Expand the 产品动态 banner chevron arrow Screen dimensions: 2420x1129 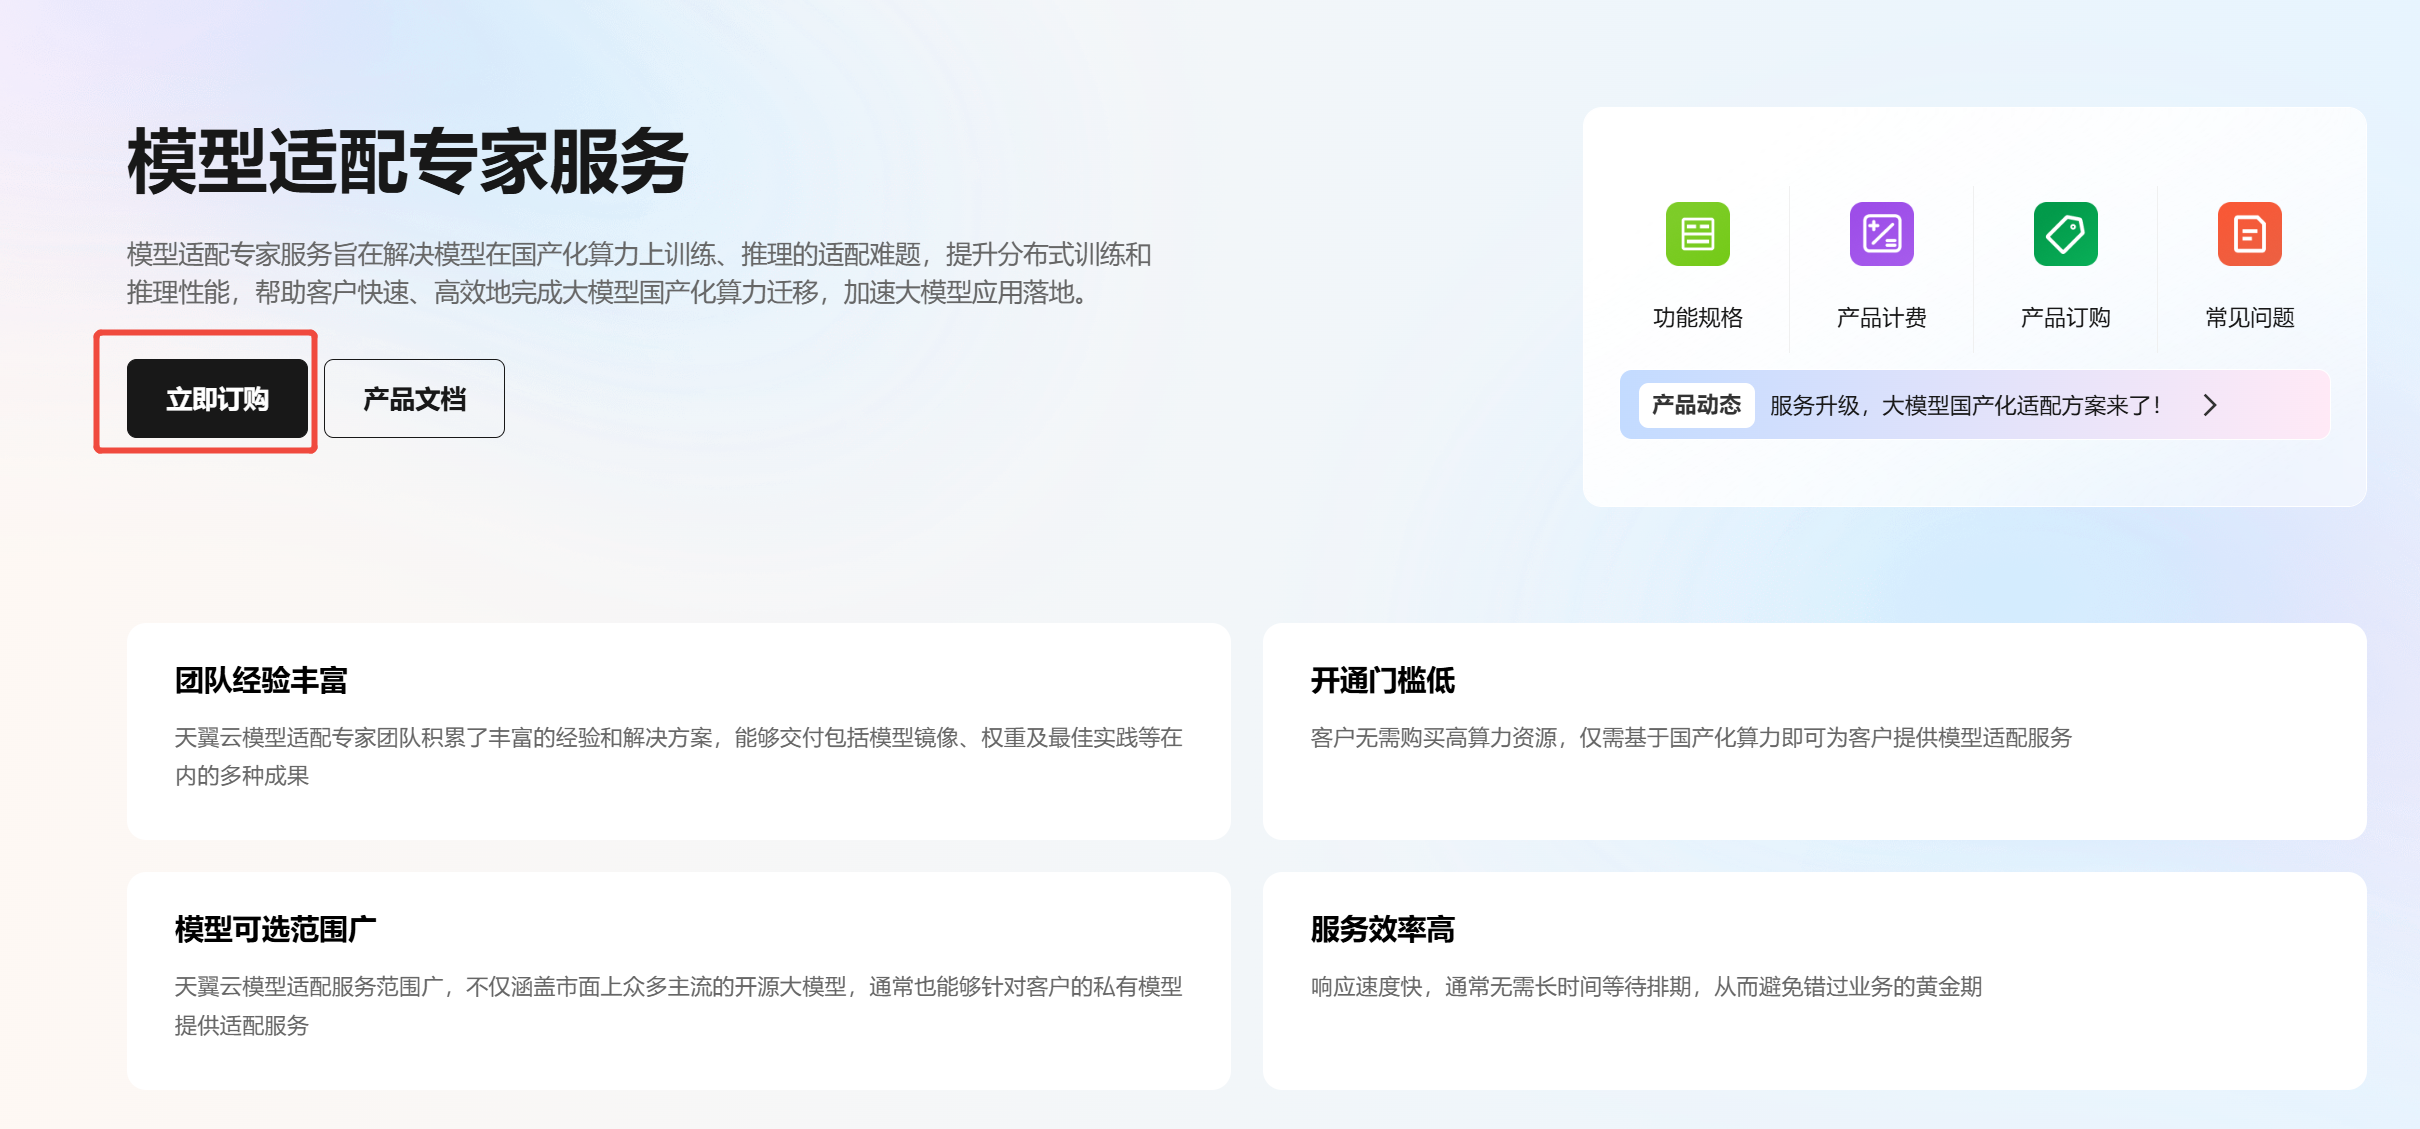coord(2210,405)
